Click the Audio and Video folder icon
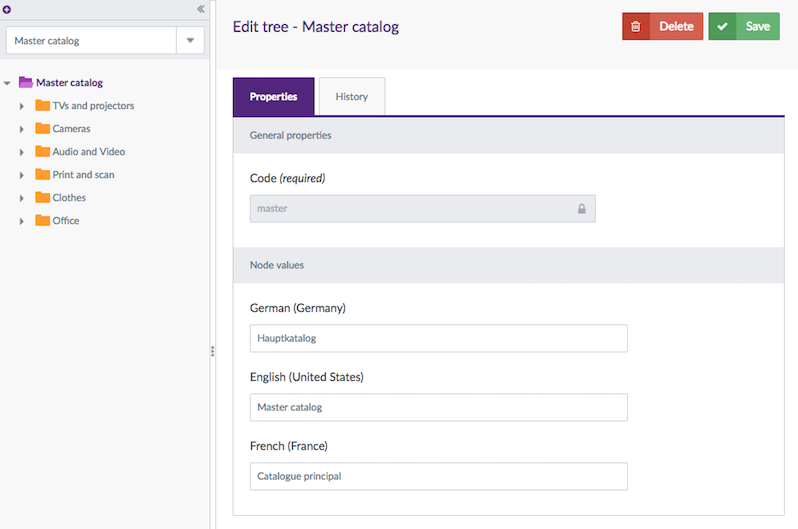798x529 pixels. point(42,152)
